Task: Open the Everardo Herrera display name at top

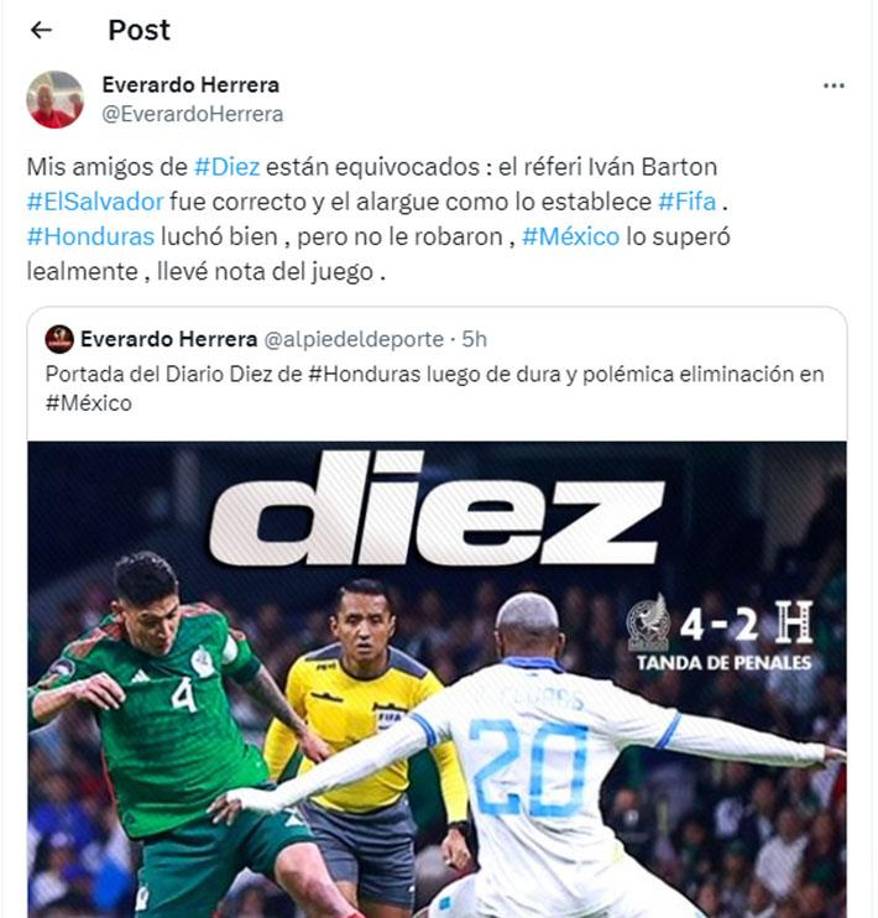Action: [x=191, y=85]
